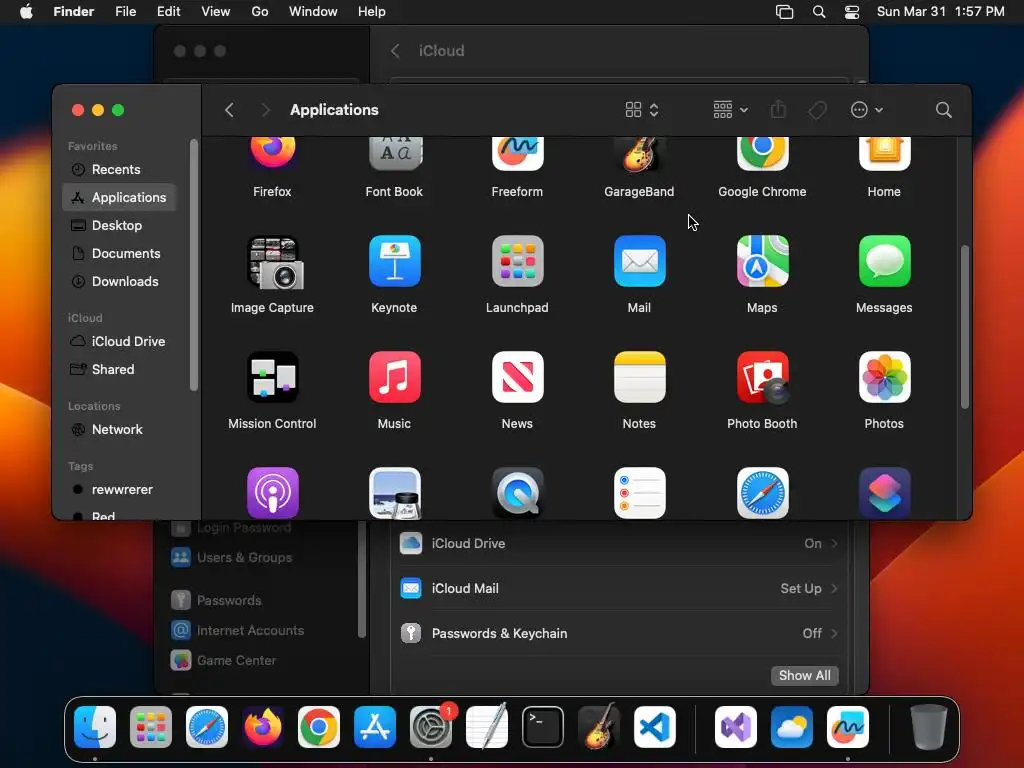1024x768 pixels.
Task: Click the Finder forward arrow
Action: click(x=265, y=110)
